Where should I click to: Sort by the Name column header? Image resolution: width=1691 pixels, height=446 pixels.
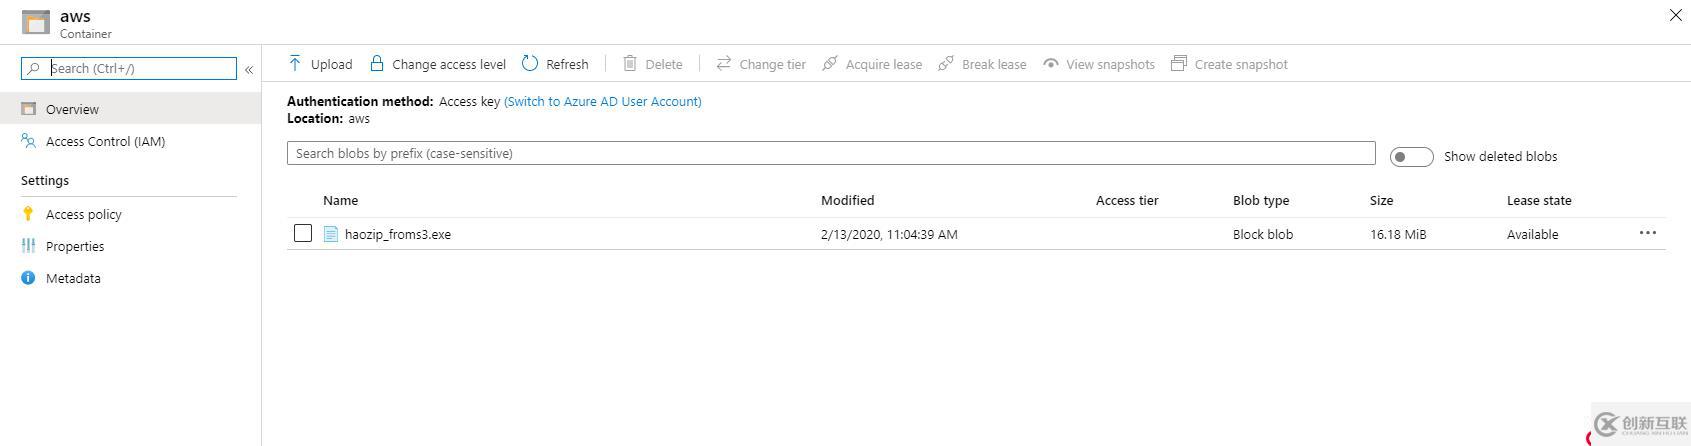tap(340, 200)
